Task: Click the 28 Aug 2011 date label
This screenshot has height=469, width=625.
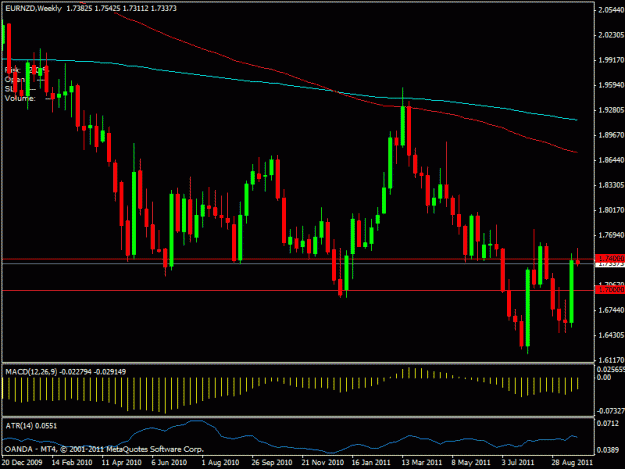Action: 572,463
